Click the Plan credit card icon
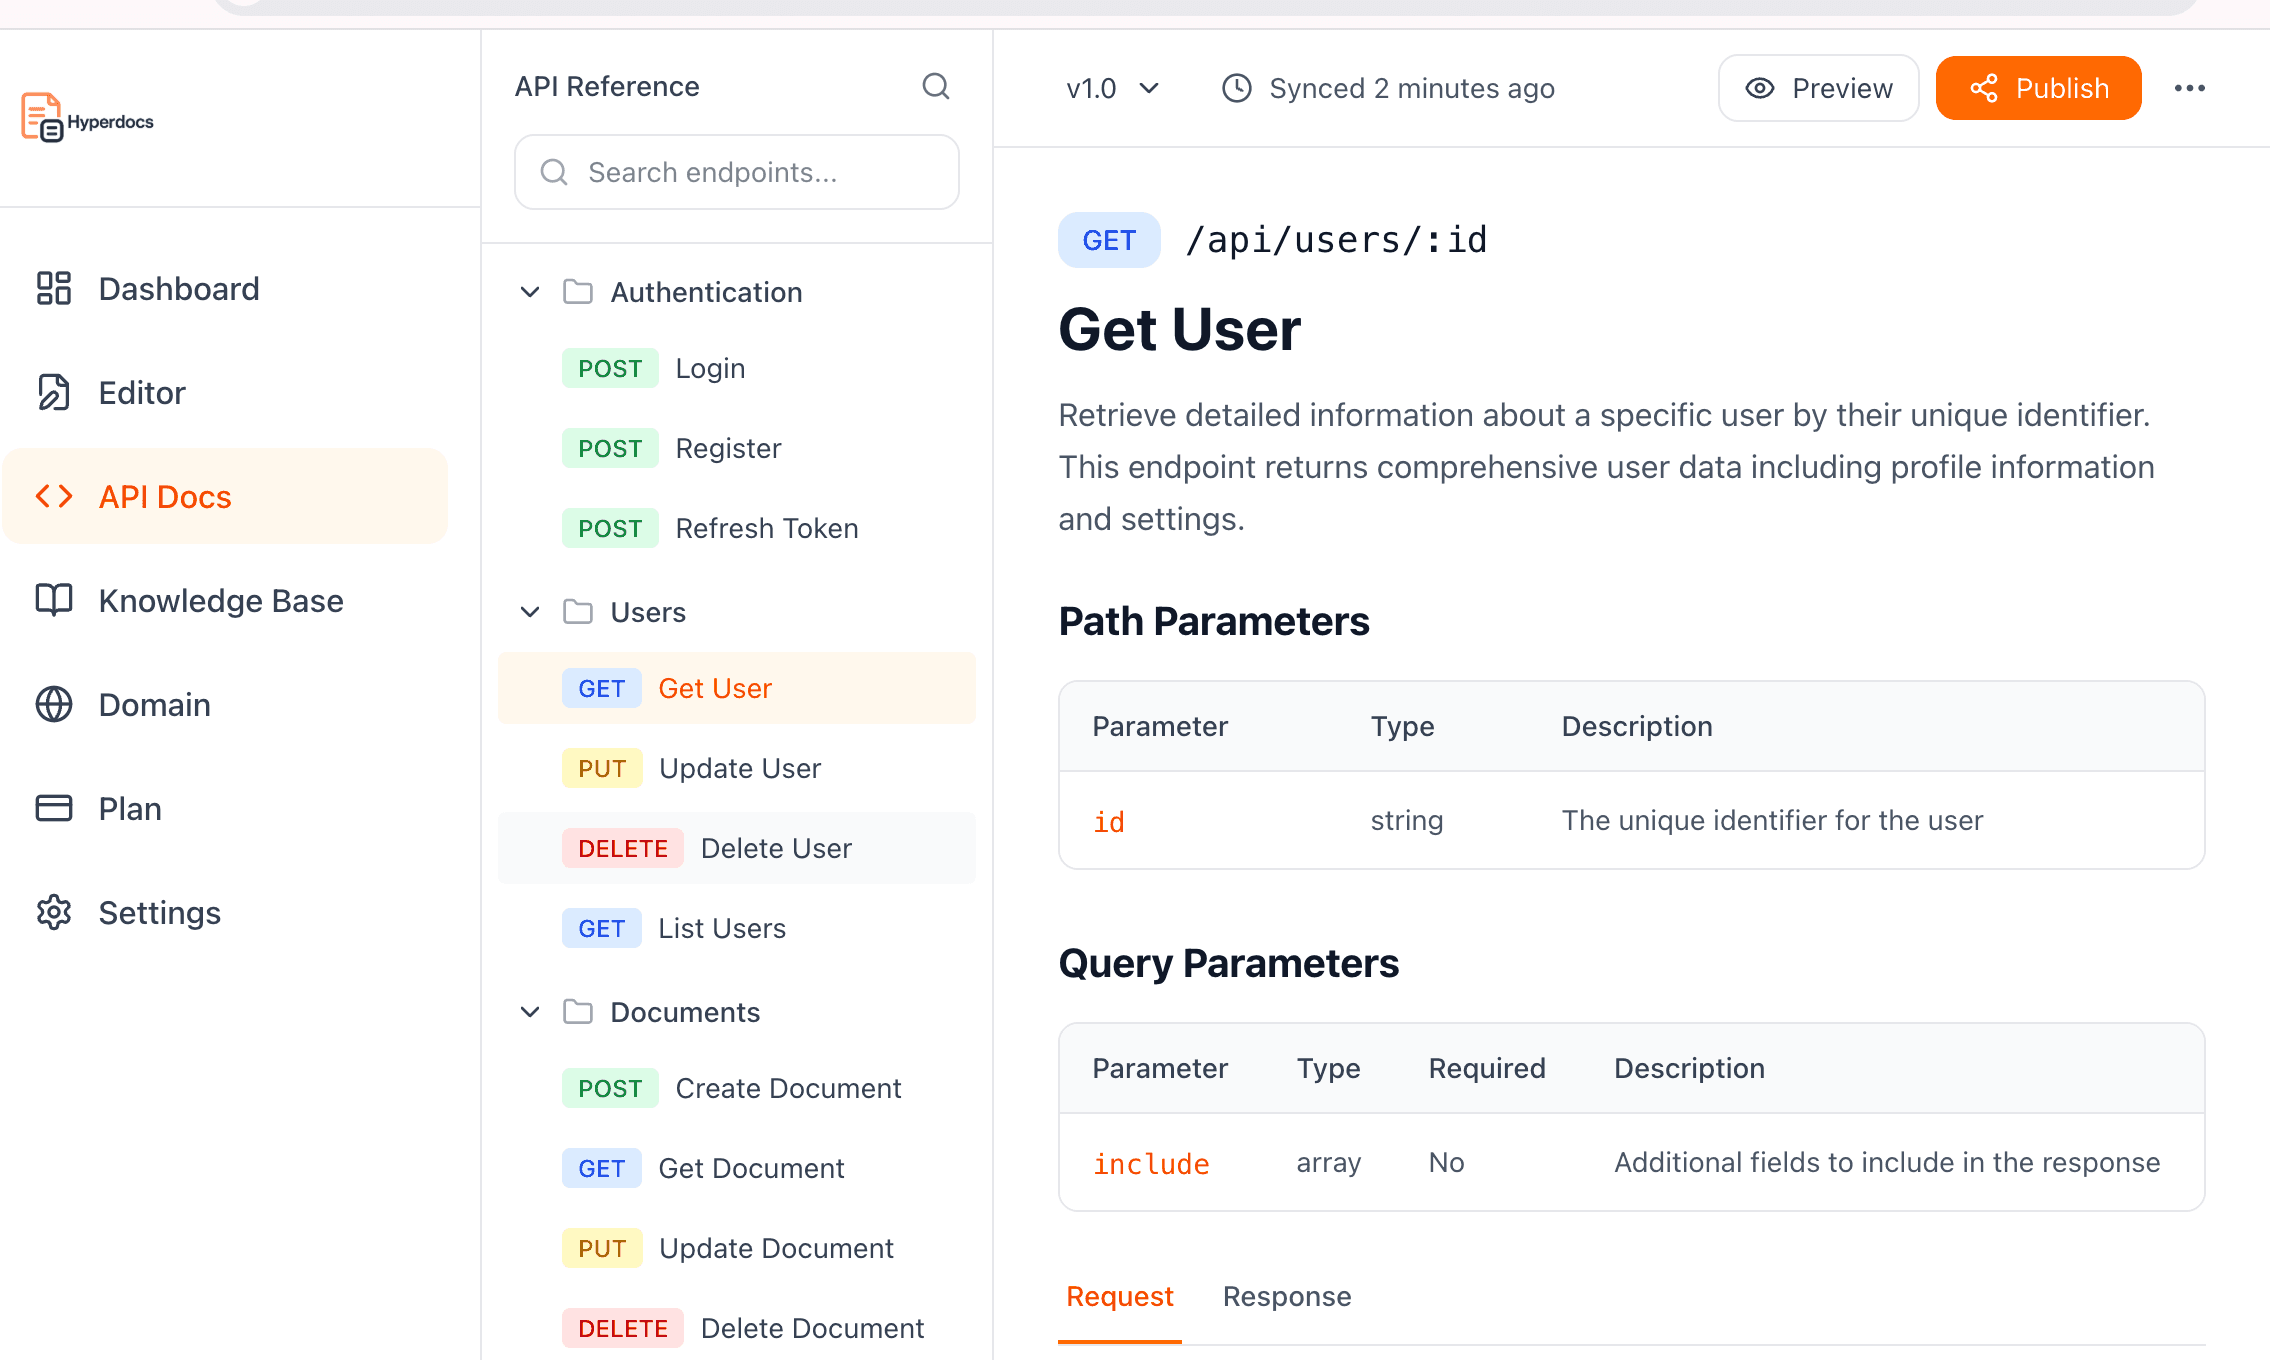The width and height of the screenshot is (2270, 1360). [54, 808]
